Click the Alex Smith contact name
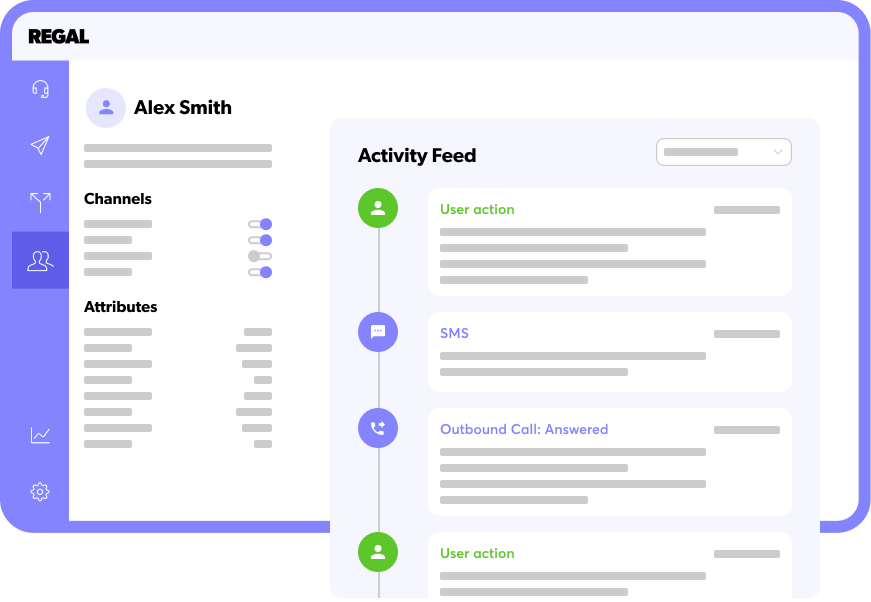This screenshot has width=871, height=602. [183, 108]
